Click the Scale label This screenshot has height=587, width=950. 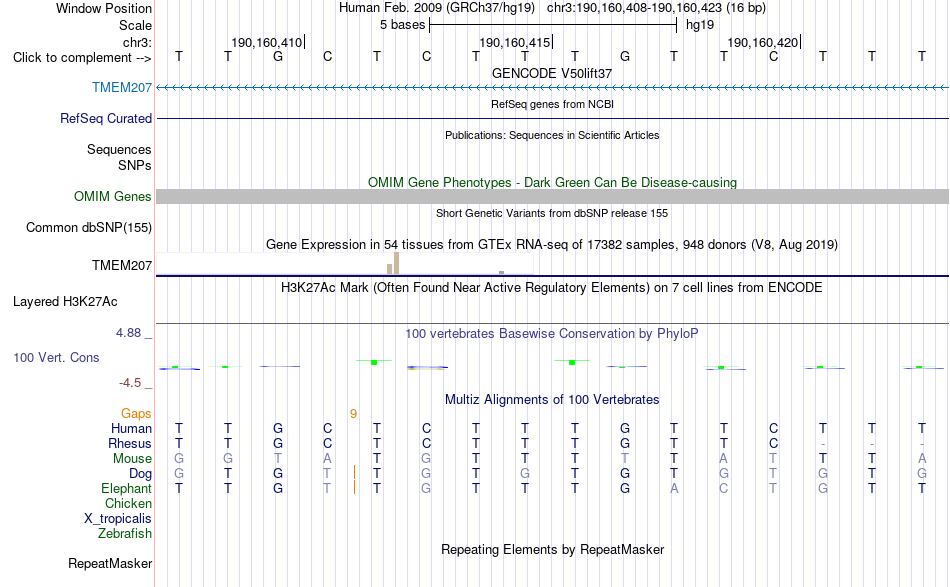[x=136, y=25]
